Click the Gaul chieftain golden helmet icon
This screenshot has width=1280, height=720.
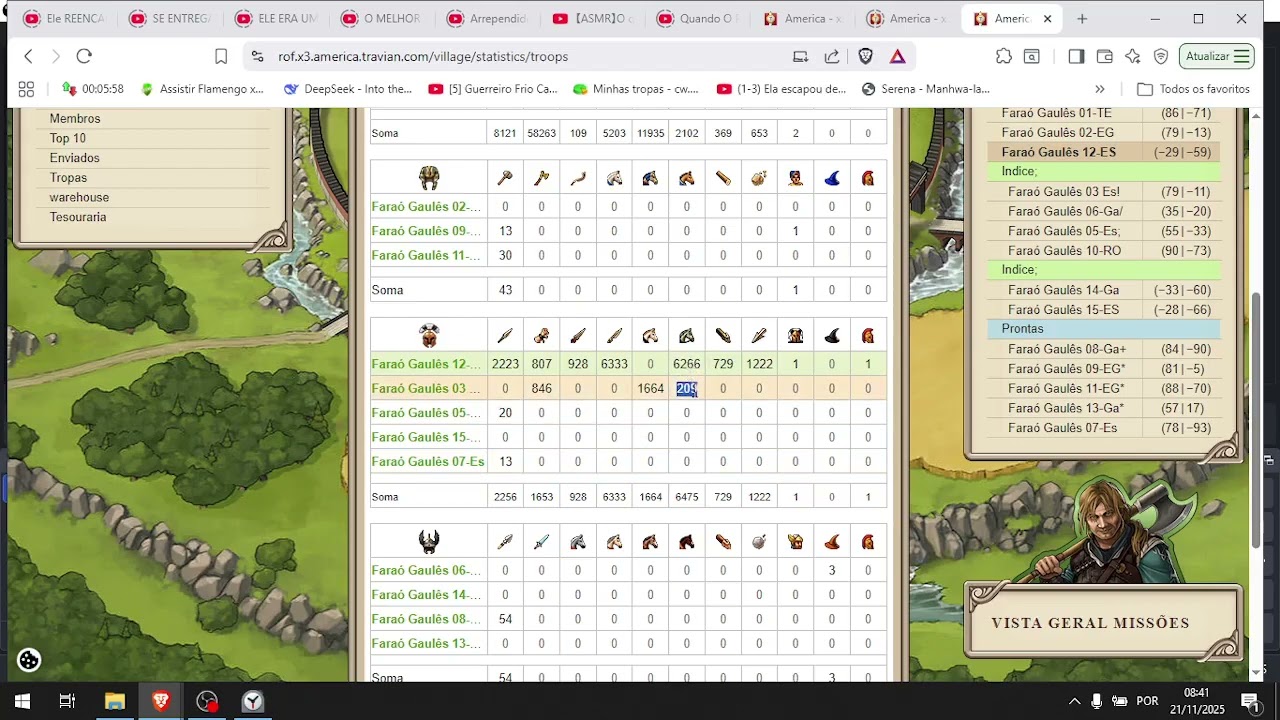[x=795, y=542]
